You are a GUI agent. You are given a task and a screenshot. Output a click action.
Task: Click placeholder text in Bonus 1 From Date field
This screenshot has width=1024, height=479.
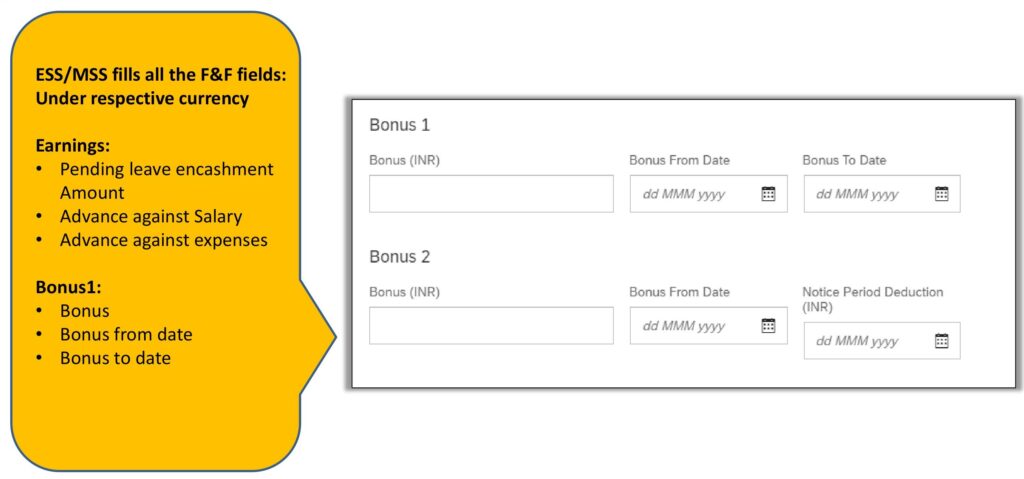coord(684,195)
